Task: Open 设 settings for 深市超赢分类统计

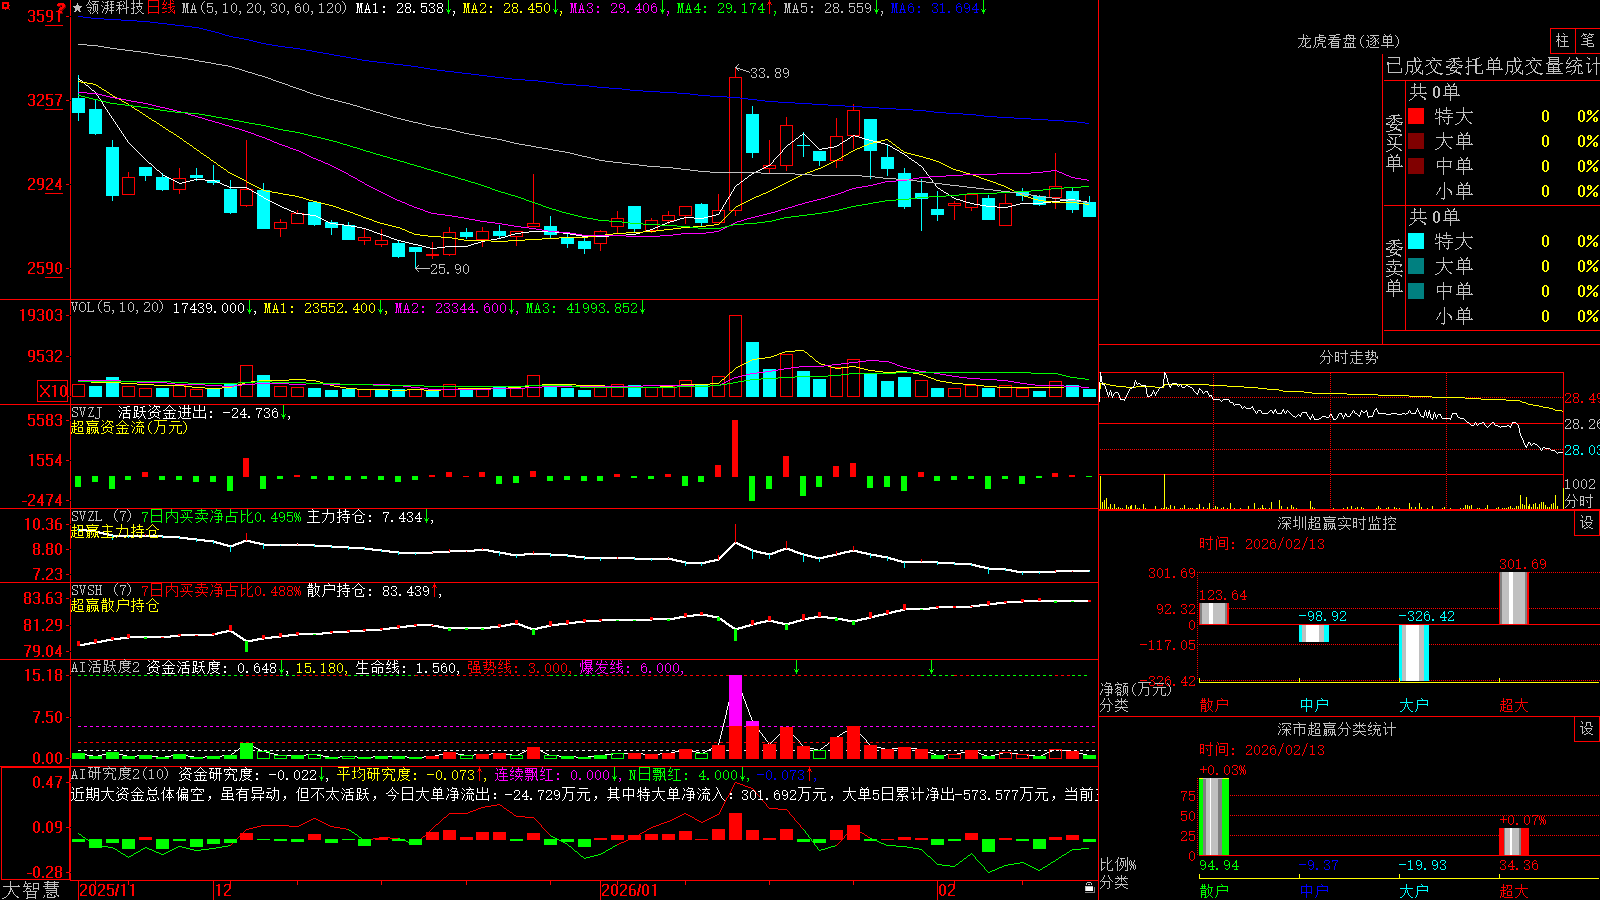Action: click(1587, 729)
